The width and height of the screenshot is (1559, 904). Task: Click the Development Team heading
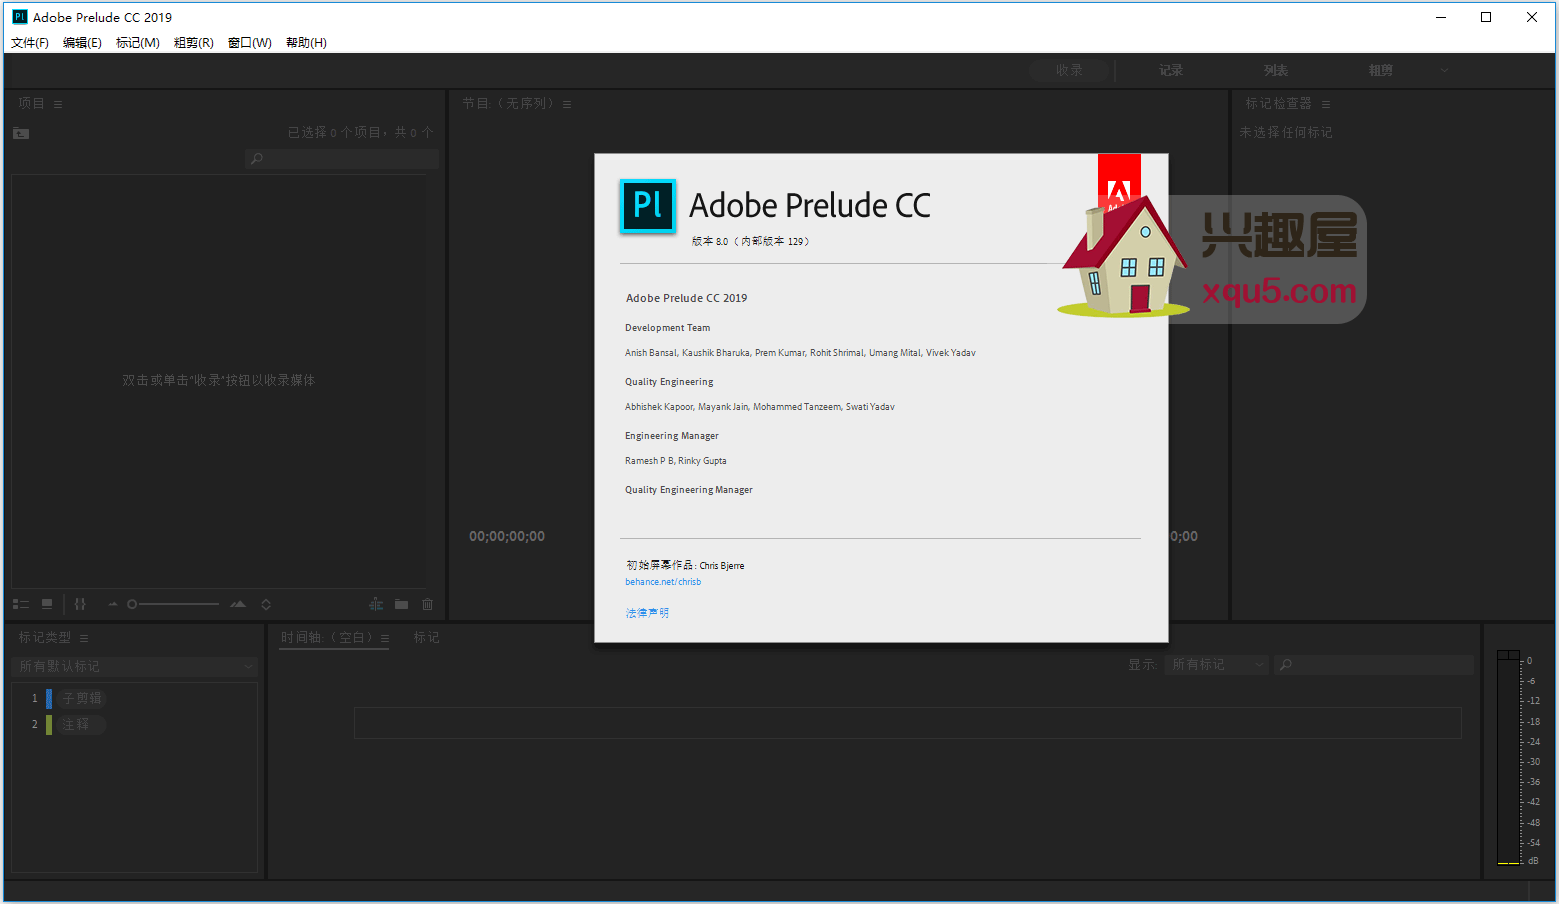click(x=667, y=328)
